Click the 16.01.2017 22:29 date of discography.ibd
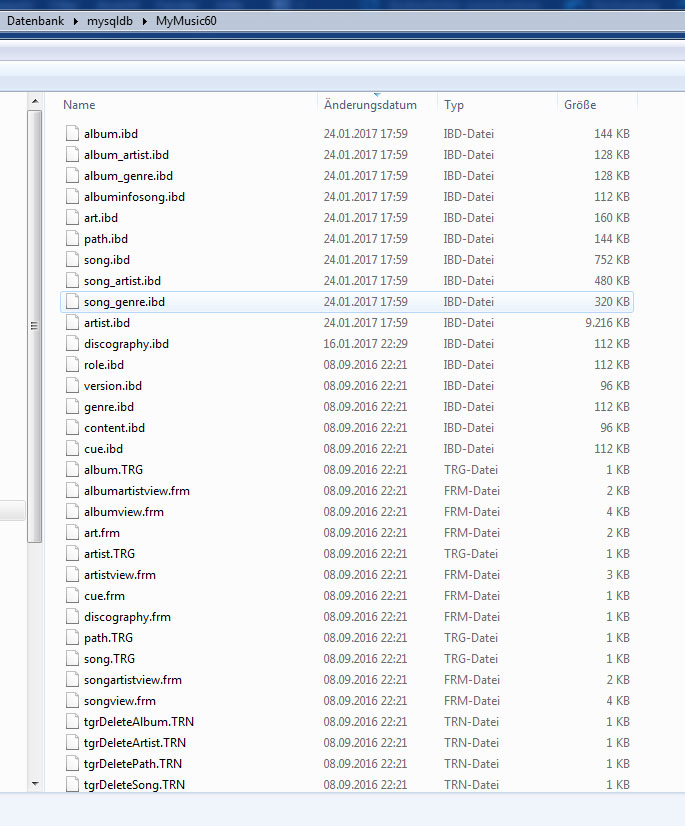This screenshot has width=685, height=826. [x=365, y=344]
